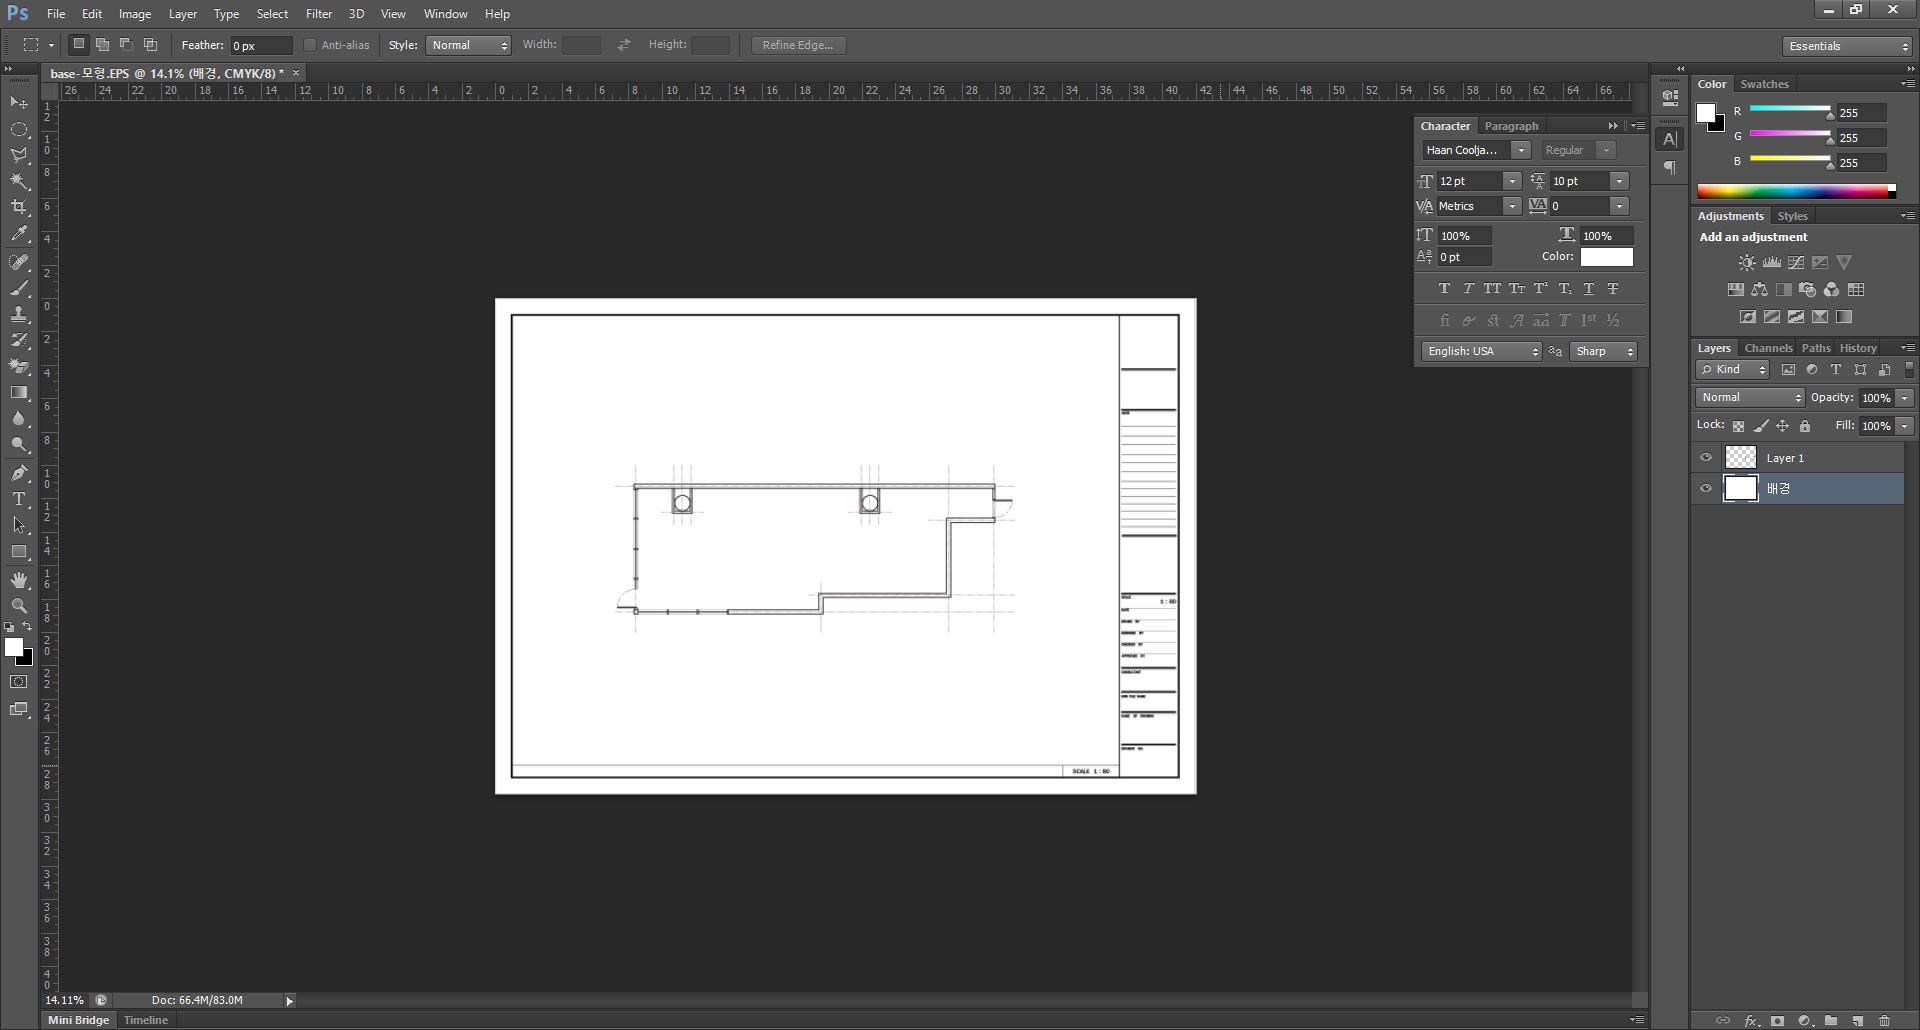Viewport: 1920px width, 1030px height.
Task: Create a new layer with the icon
Action: 1858,1021
